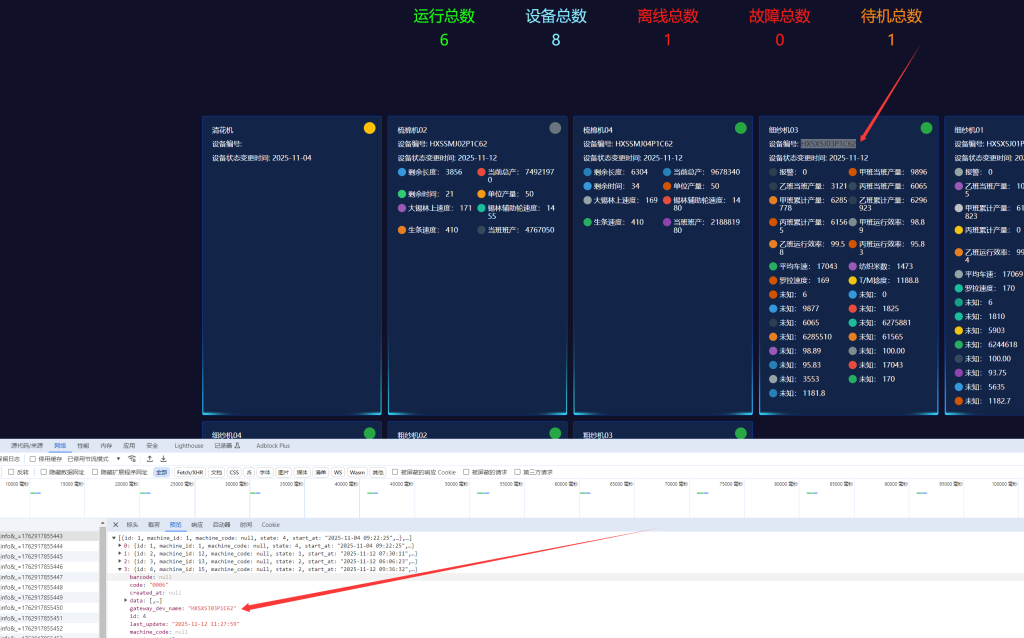This screenshot has width=1024, height=638.
Task: Filter requests by WS type
Action: [338, 472]
